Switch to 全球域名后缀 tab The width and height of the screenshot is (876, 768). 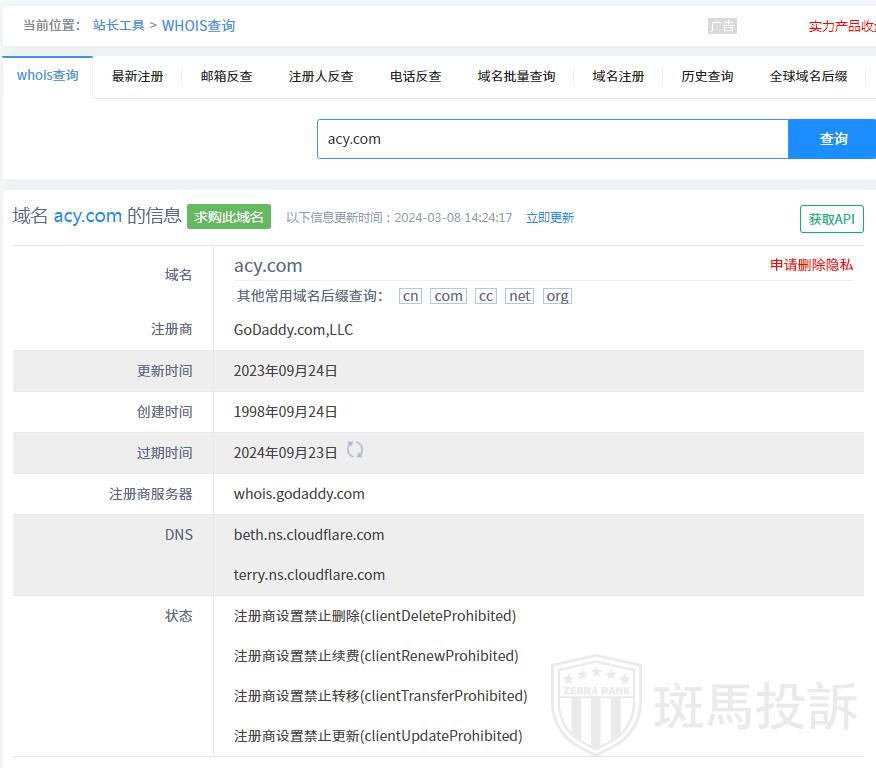(808, 77)
